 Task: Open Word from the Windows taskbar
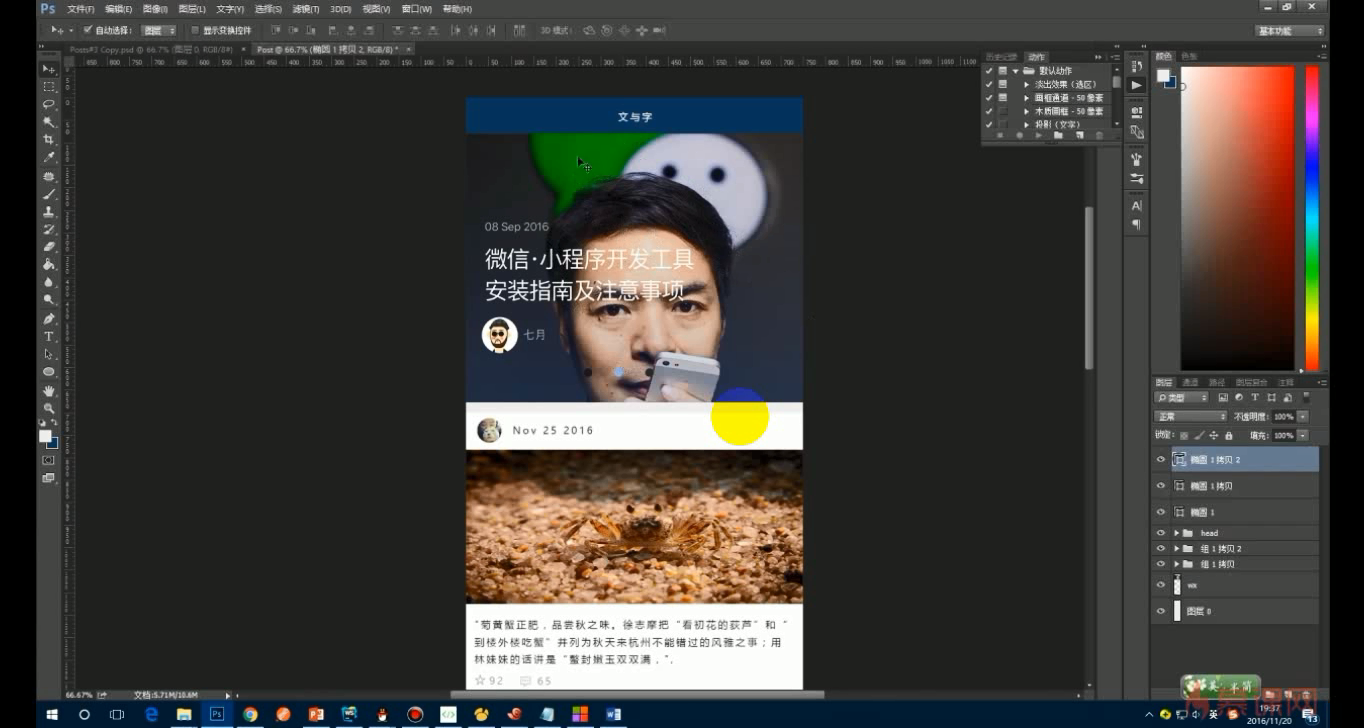pyautogui.click(x=613, y=714)
